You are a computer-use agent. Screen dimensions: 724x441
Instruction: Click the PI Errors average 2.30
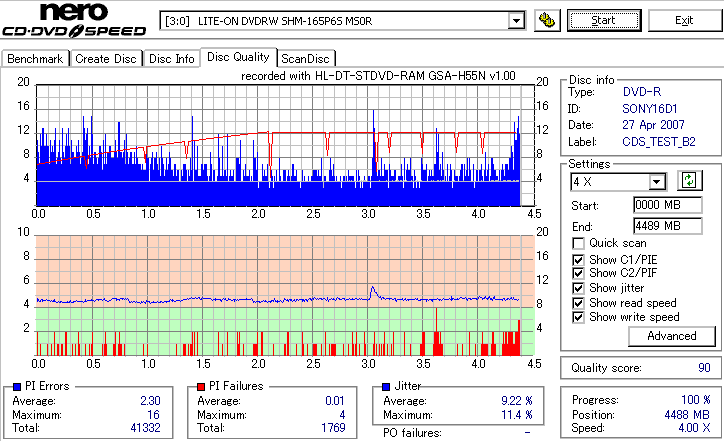point(150,401)
